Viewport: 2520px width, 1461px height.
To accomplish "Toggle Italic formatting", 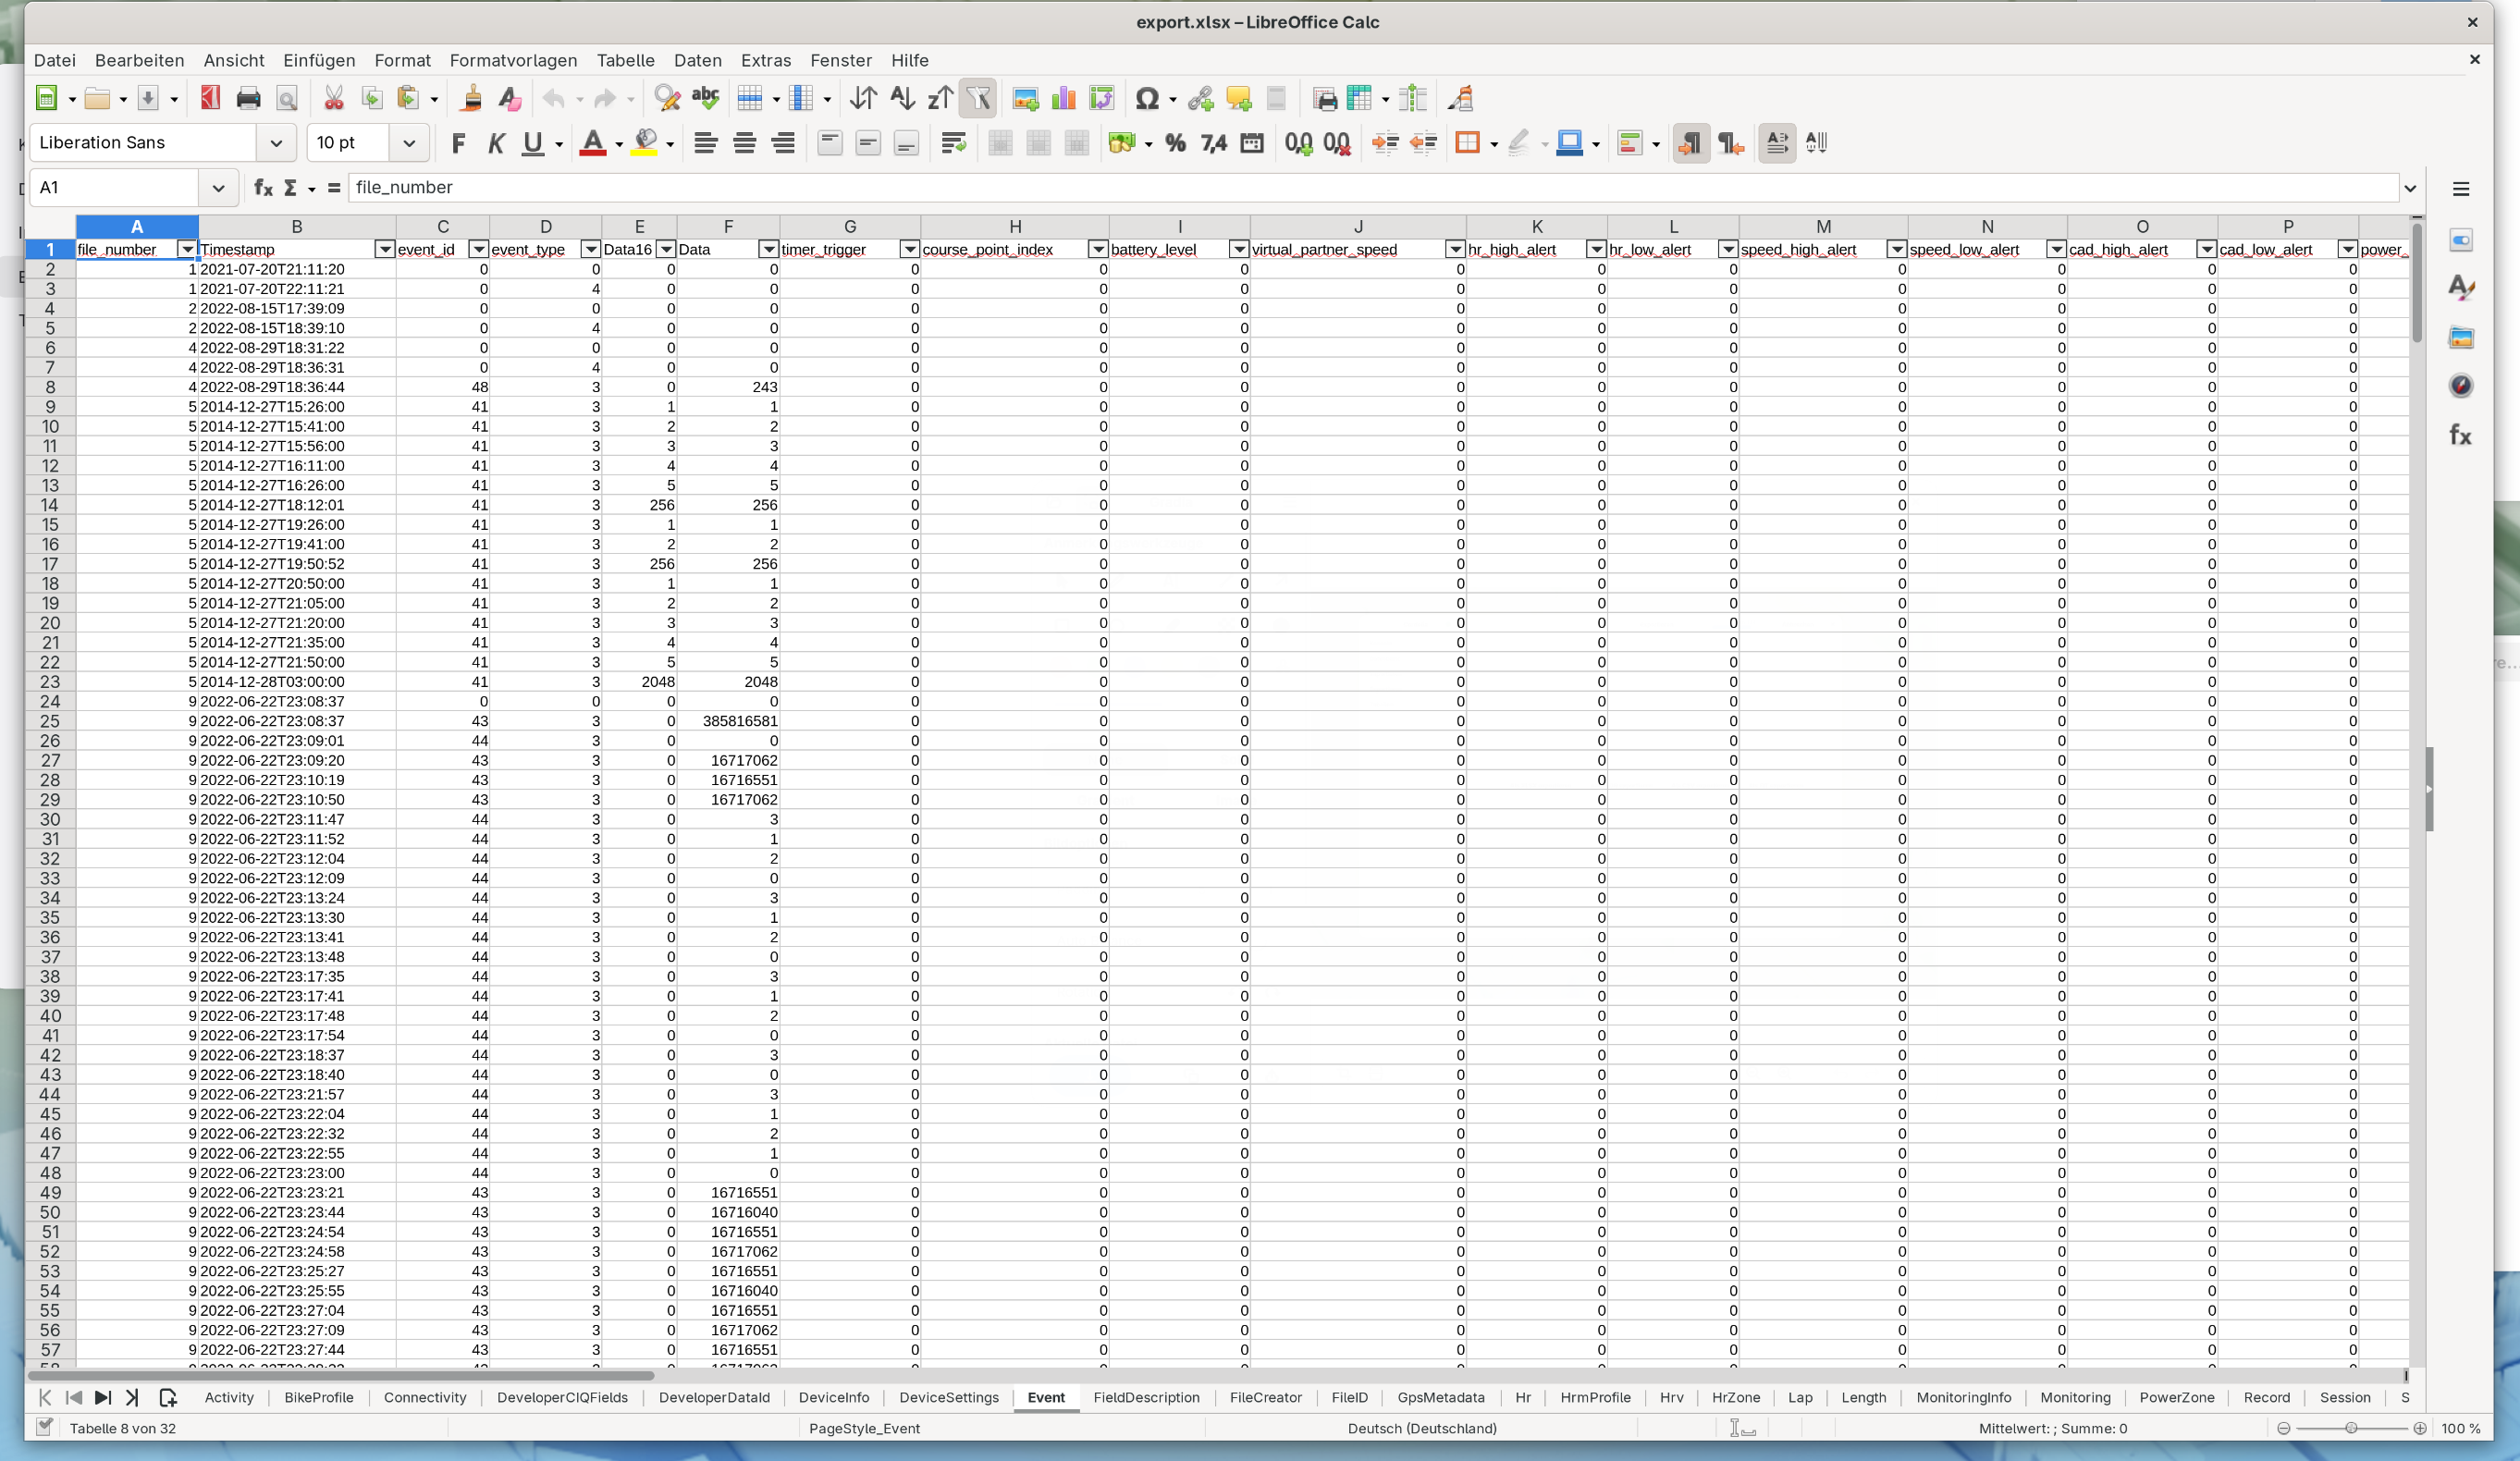I will click(x=495, y=143).
